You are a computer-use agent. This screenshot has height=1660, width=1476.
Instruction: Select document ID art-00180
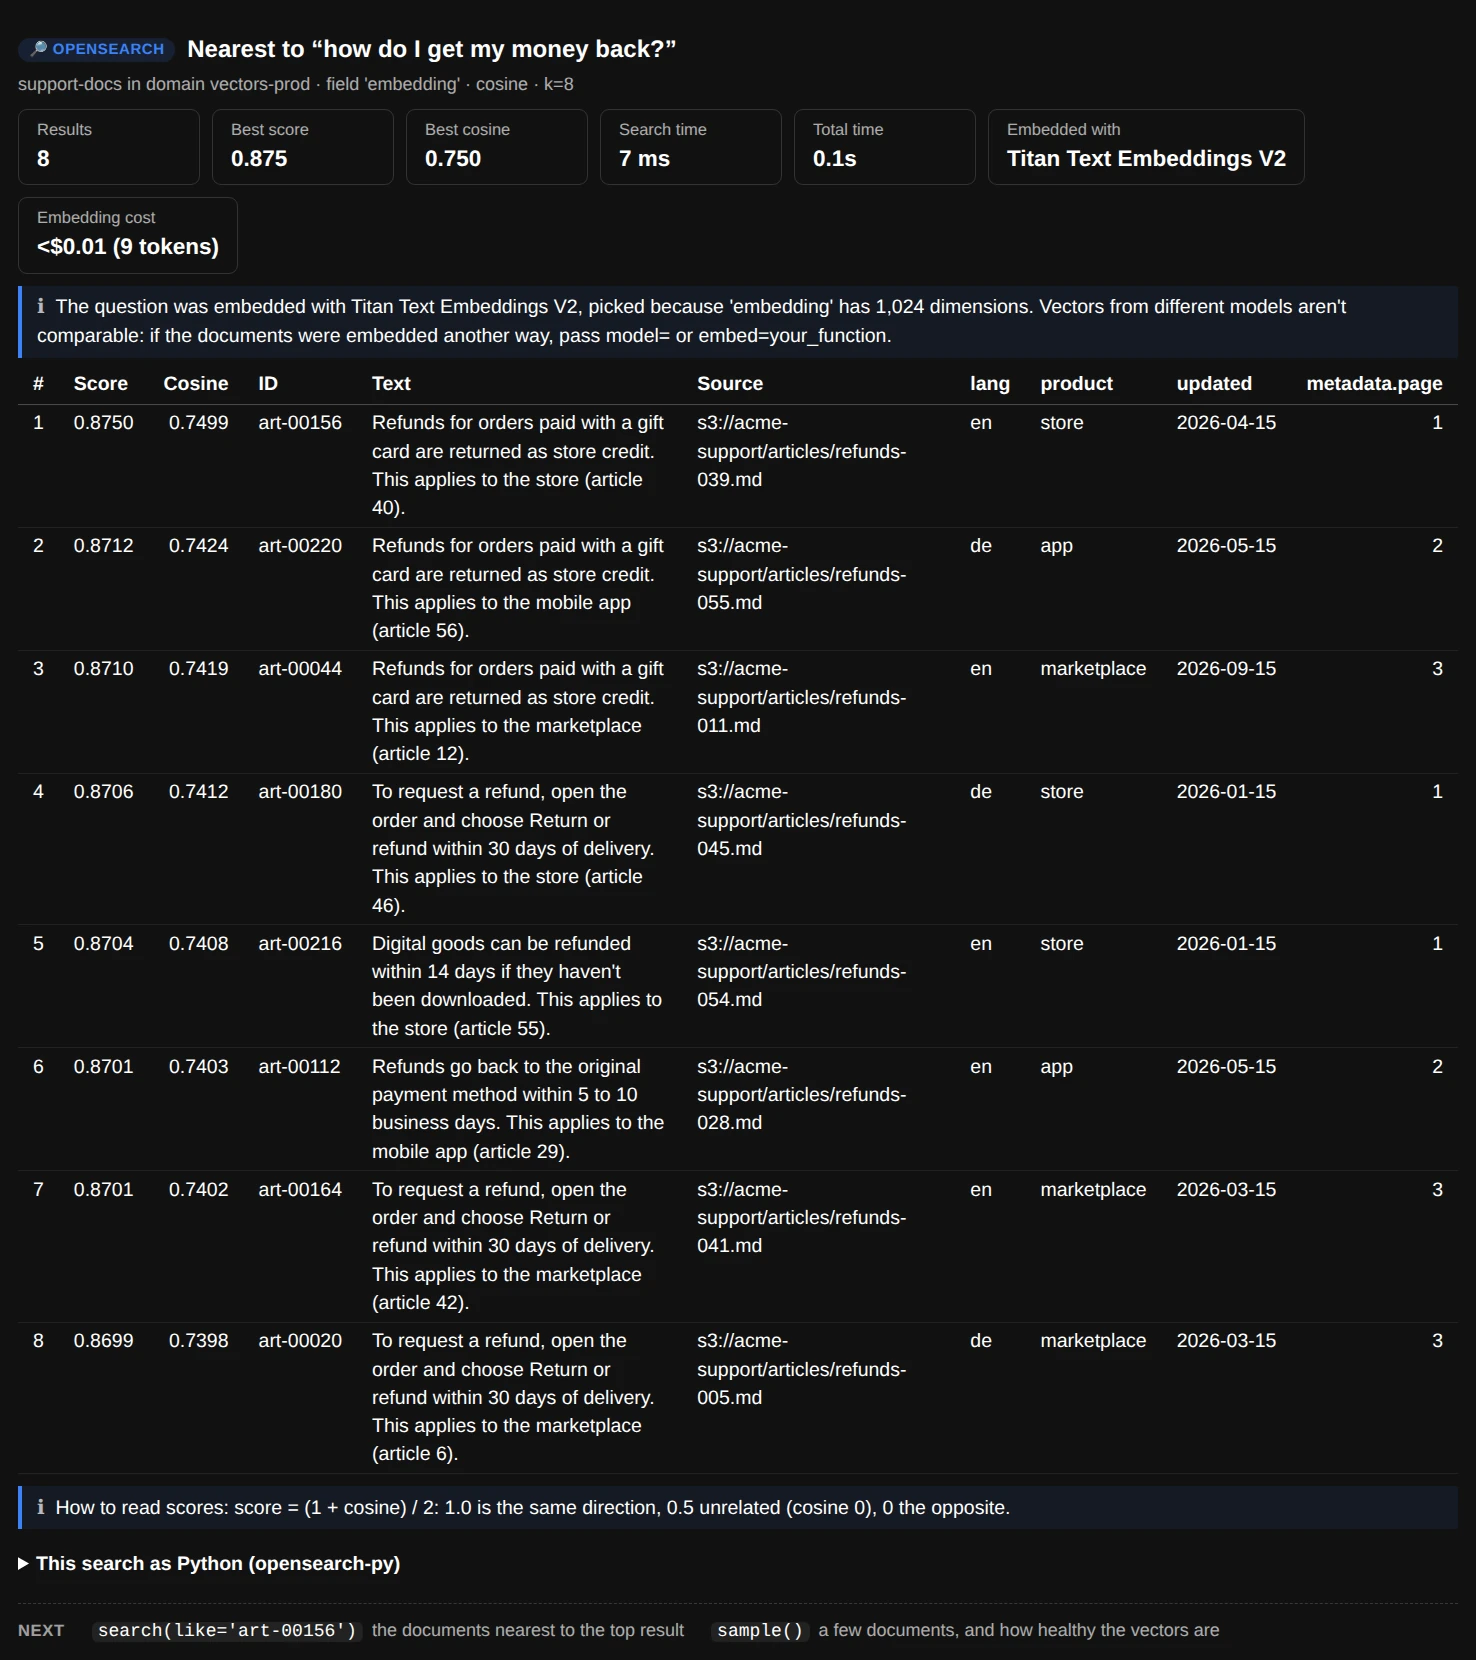point(300,792)
